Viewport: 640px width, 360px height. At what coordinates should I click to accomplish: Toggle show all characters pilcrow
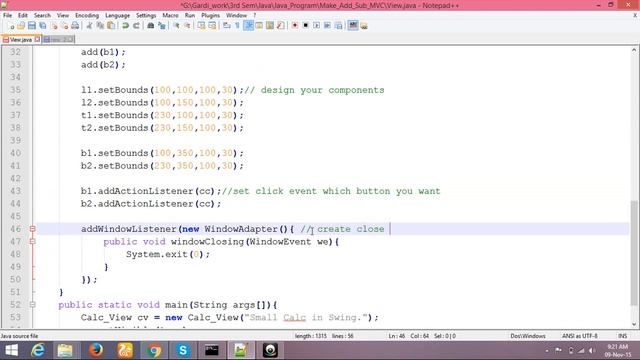click(237, 26)
